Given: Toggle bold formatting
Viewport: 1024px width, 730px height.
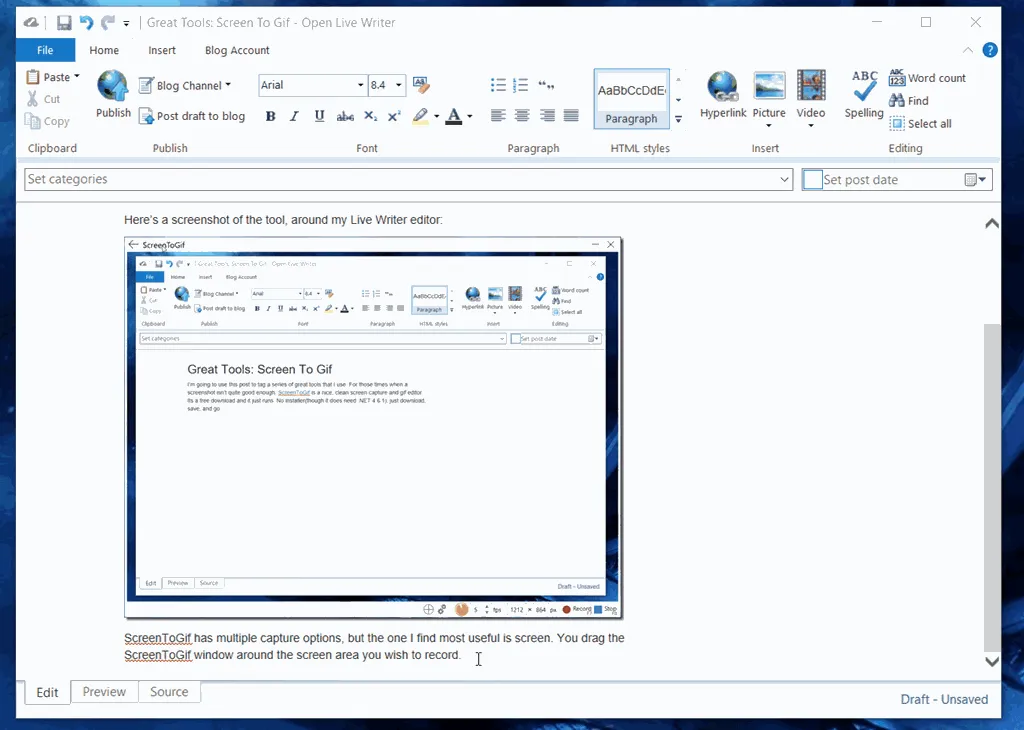Looking at the screenshot, I should pyautogui.click(x=270, y=116).
